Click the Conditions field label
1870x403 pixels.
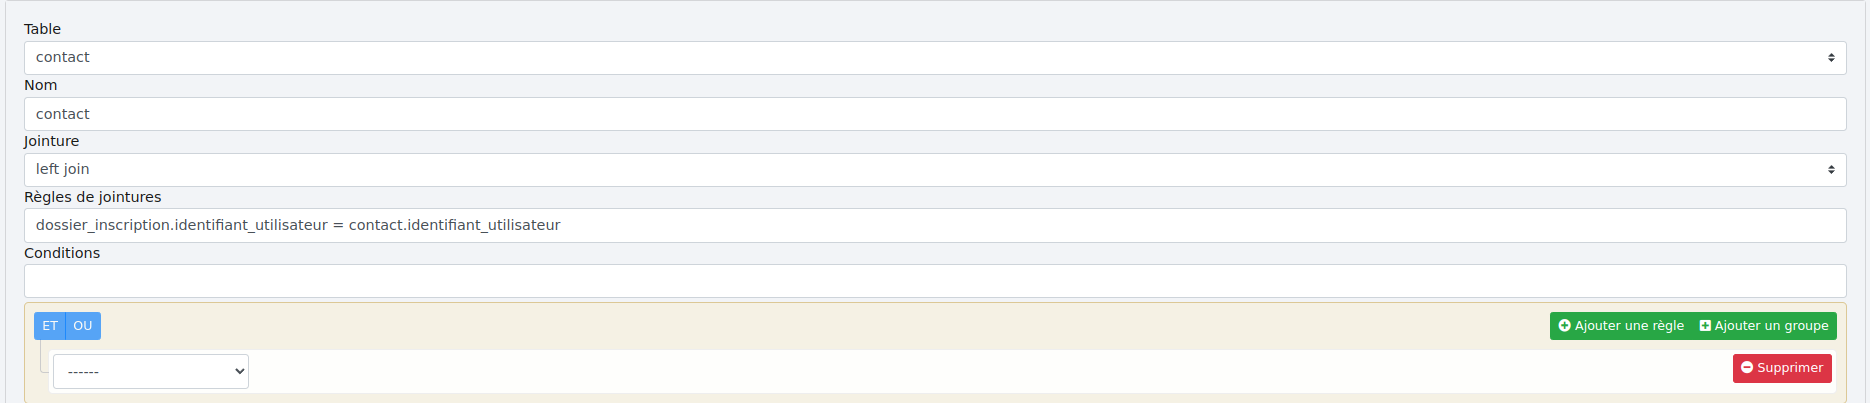coord(62,253)
